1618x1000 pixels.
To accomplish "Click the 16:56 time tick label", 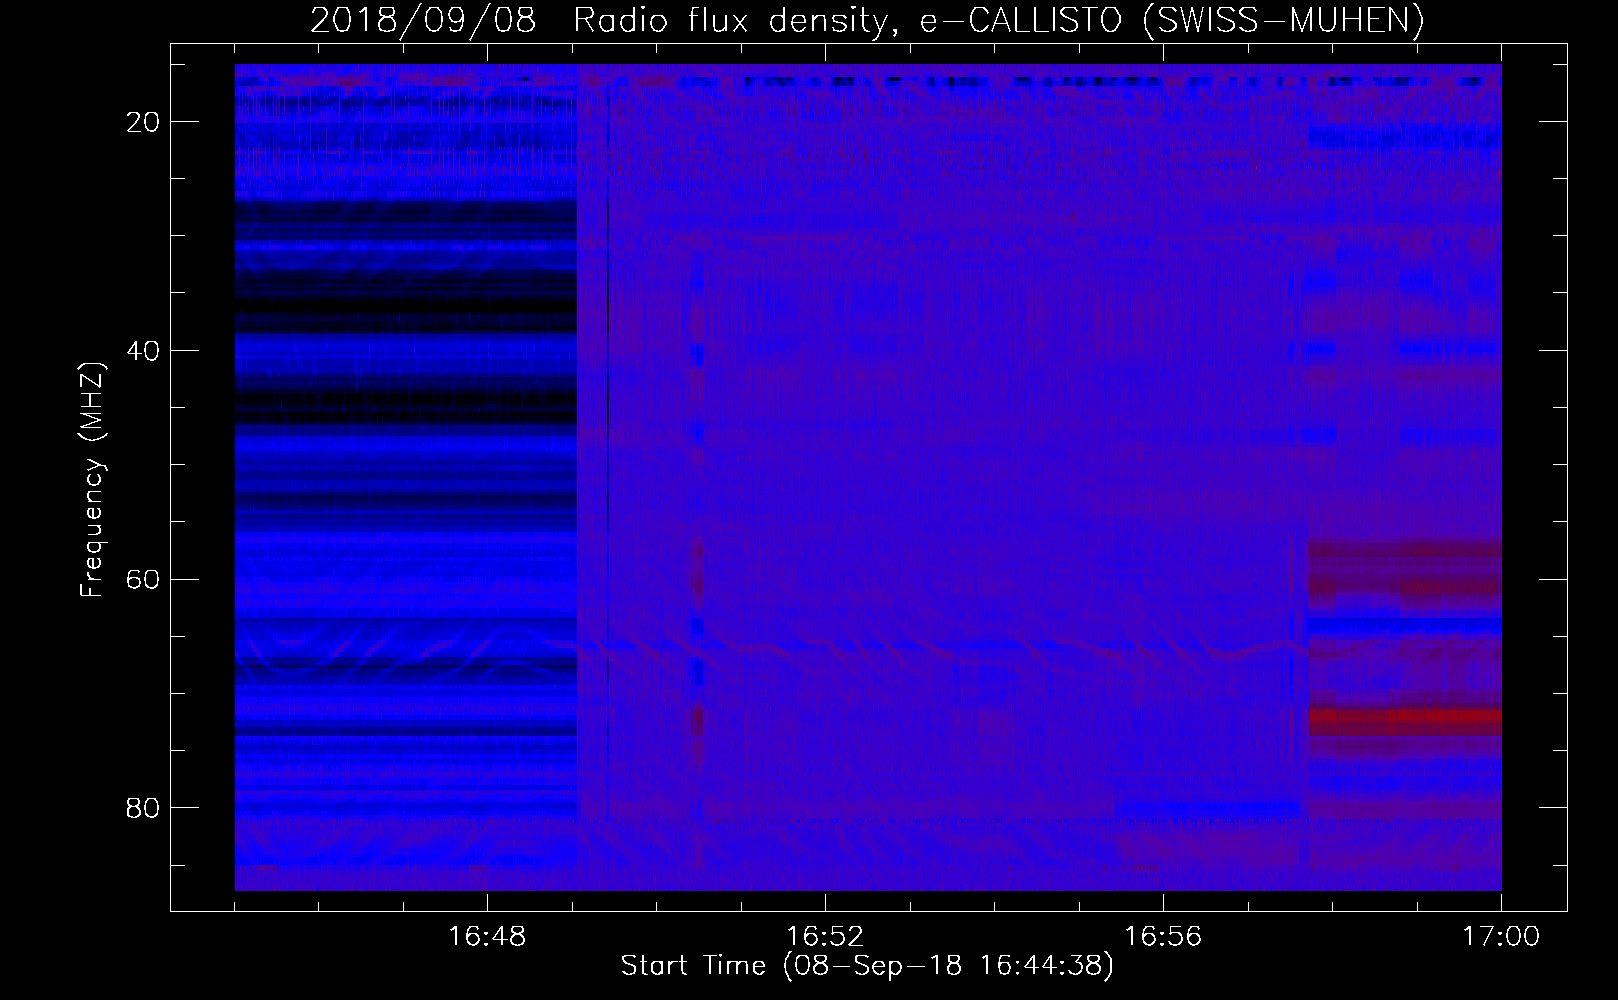I will [1163, 937].
